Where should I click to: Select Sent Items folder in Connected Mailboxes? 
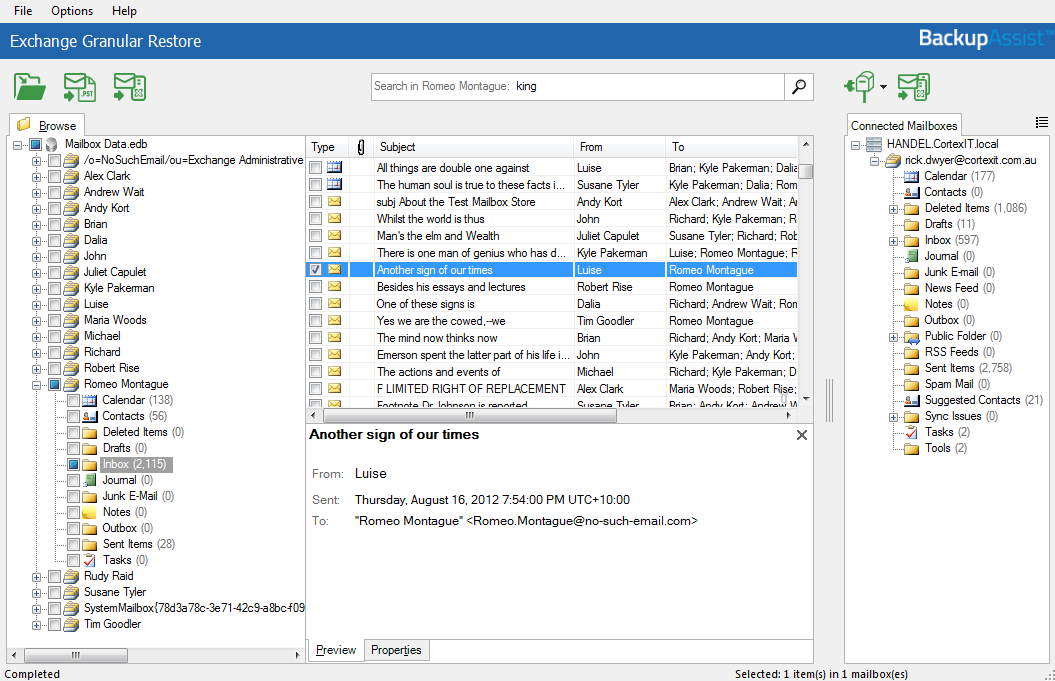pyautogui.click(x=948, y=368)
